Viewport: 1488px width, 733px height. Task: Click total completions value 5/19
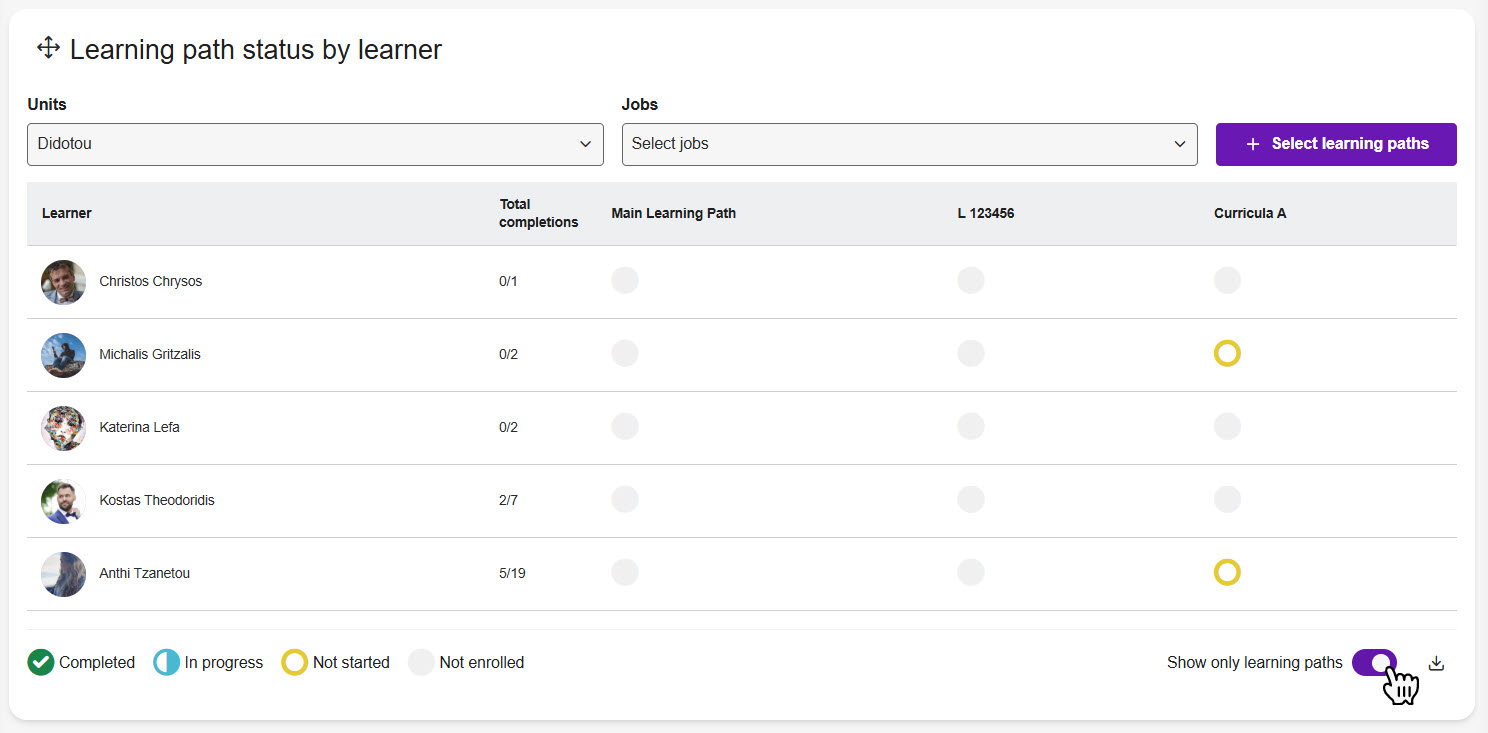click(512, 573)
